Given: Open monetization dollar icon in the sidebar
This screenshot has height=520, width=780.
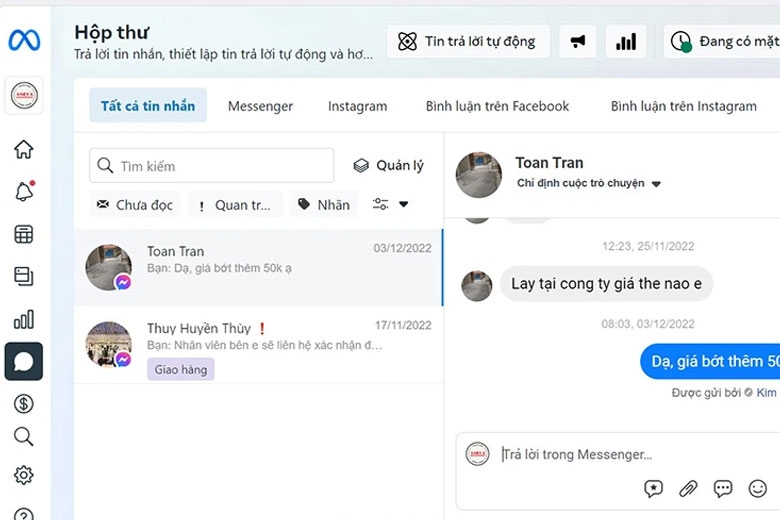Looking at the screenshot, I should 24,404.
